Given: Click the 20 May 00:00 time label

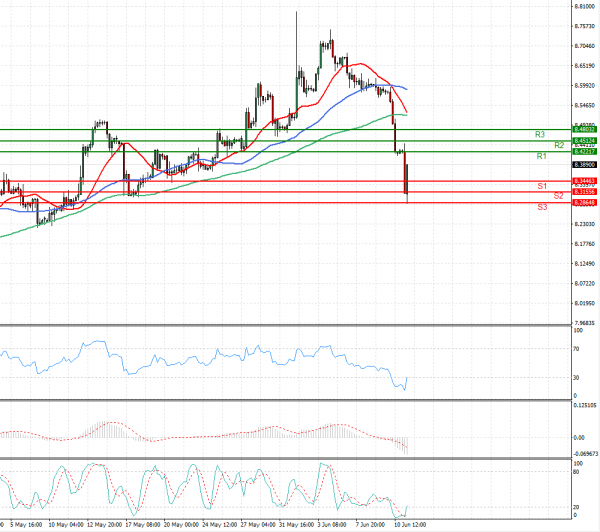Looking at the screenshot, I should click(181, 524).
